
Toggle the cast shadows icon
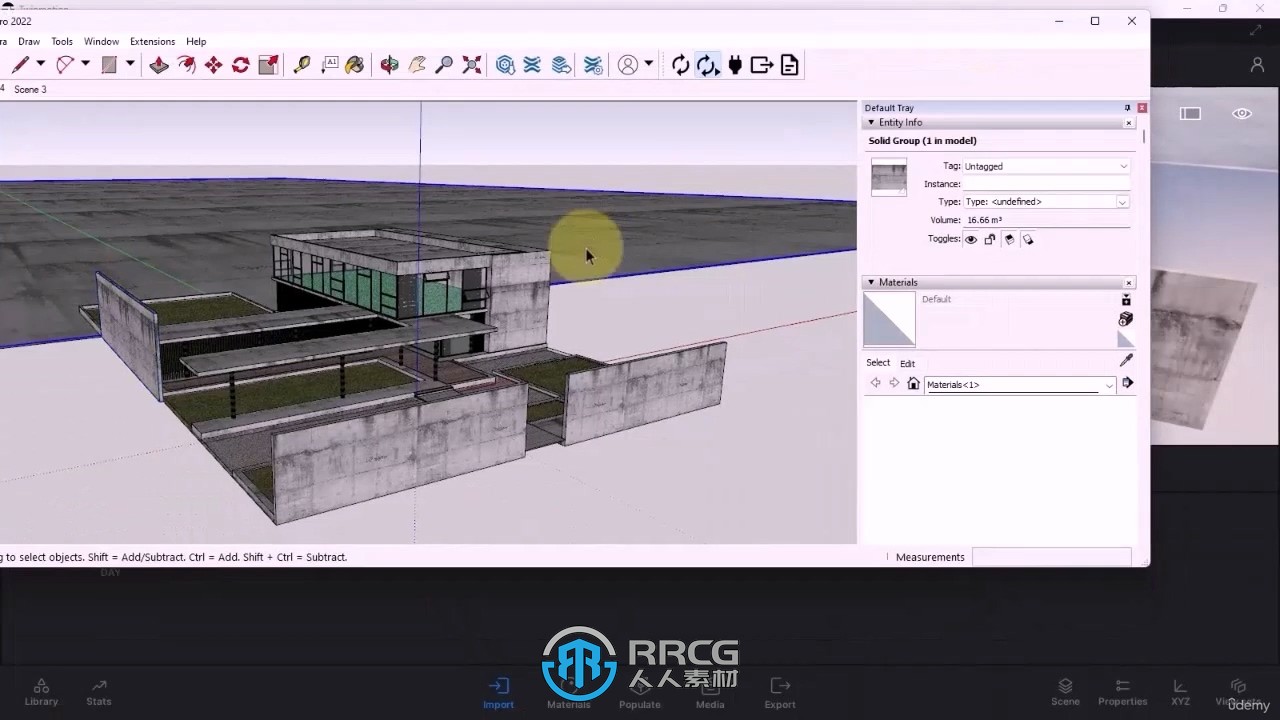pyautogui.click(x=1028, y=239)
